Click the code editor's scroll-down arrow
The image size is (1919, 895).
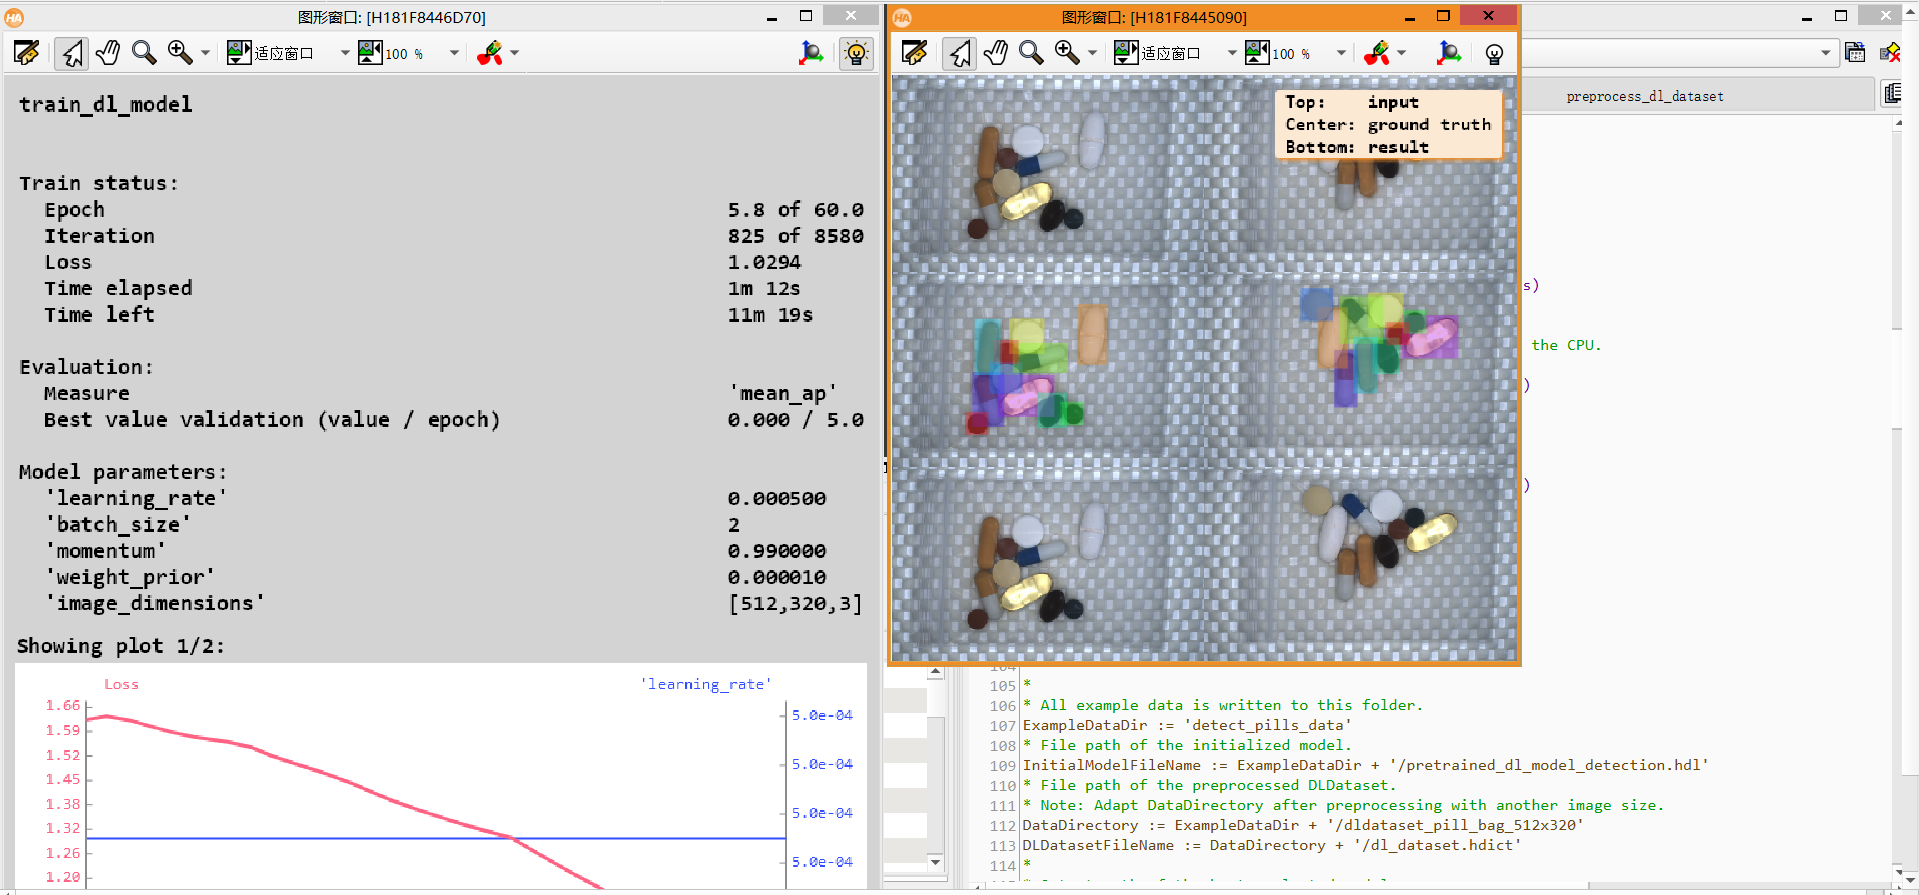tap(1898, 873)
